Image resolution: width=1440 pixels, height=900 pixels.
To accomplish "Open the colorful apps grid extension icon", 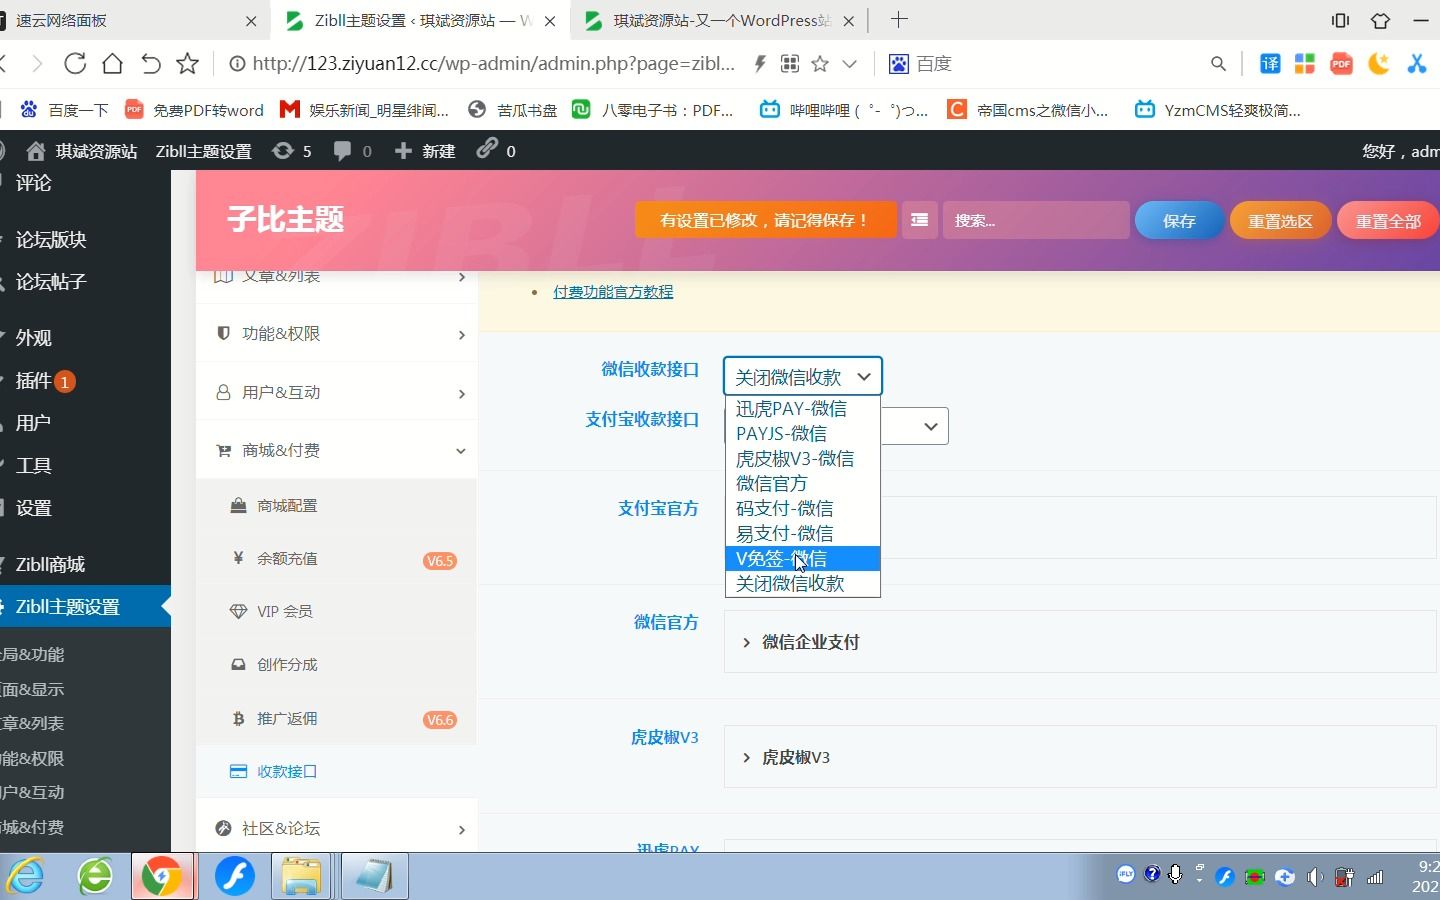I will click(x=1305, y=64).
